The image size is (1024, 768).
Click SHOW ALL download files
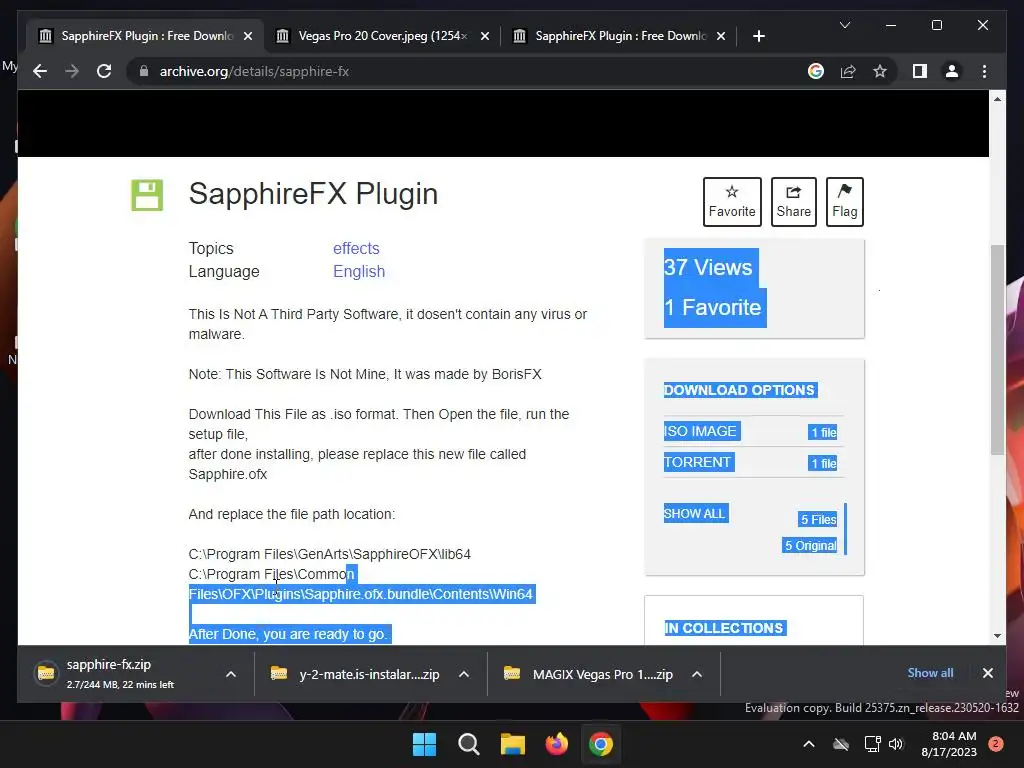pyautogui.click(x=694, y=513)
